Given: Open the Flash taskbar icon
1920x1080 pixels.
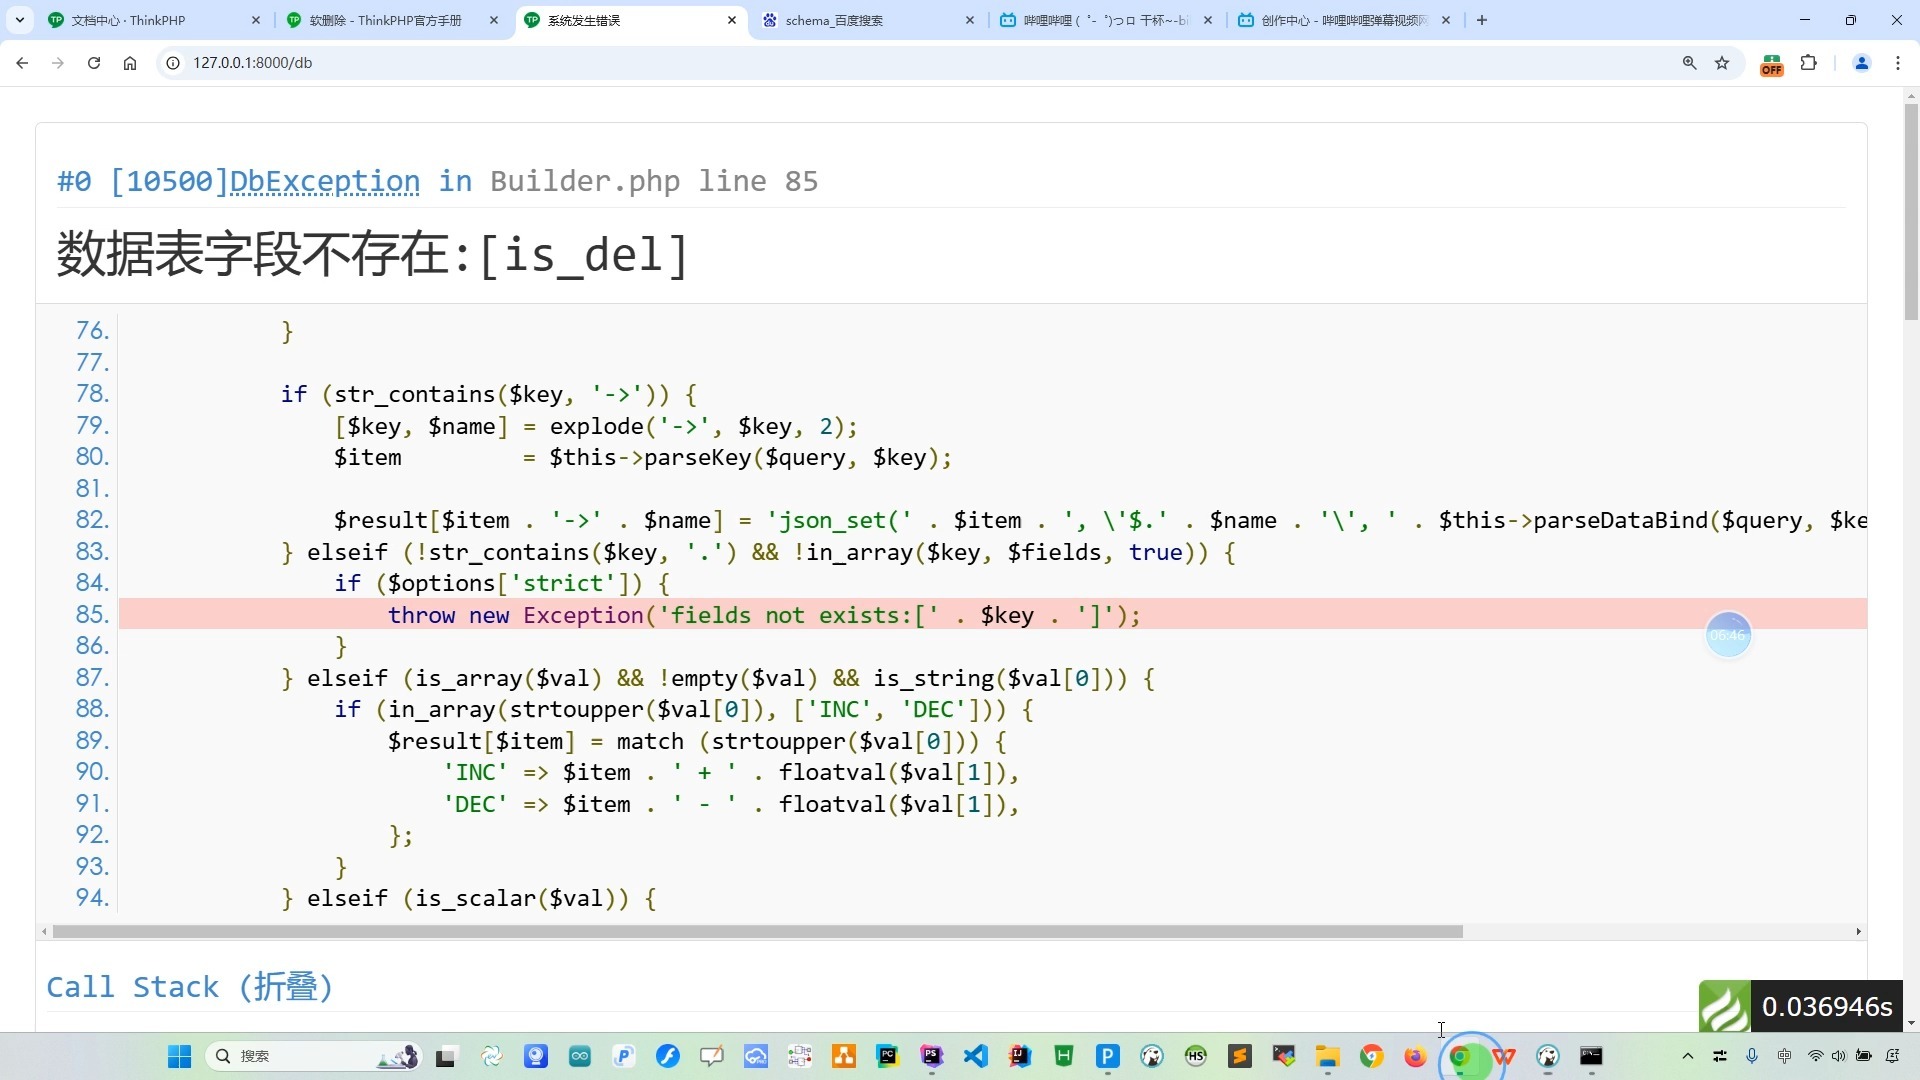Looking at the screenshot, I should coord(668,1056).
